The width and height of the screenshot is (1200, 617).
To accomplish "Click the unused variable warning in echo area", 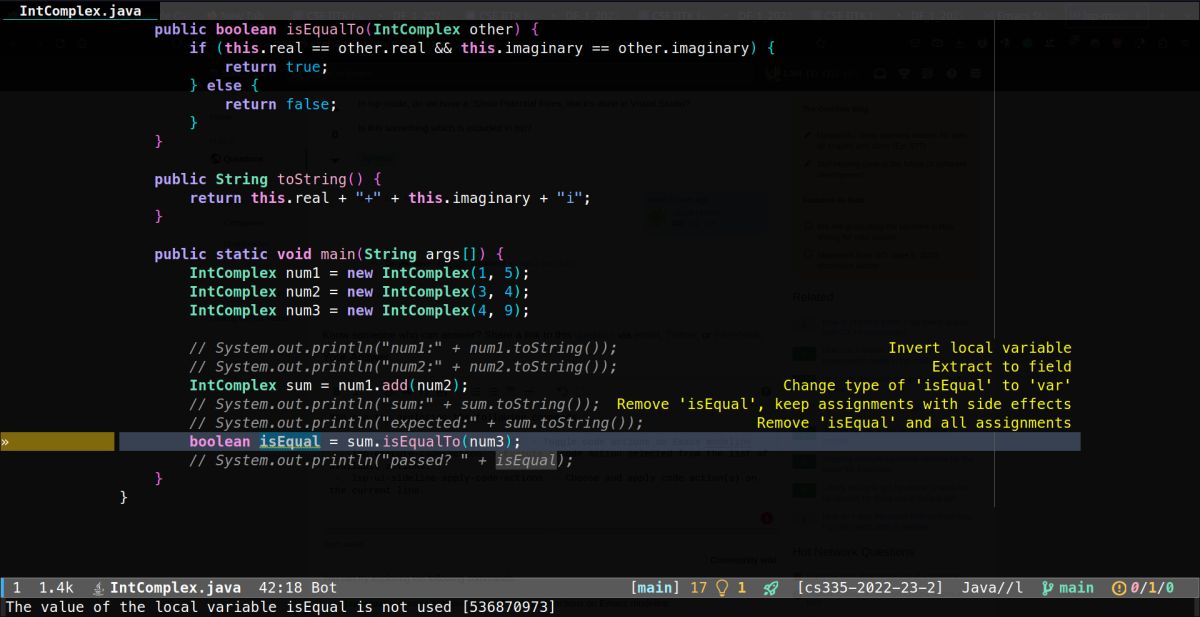I will [x=280, y=607].
